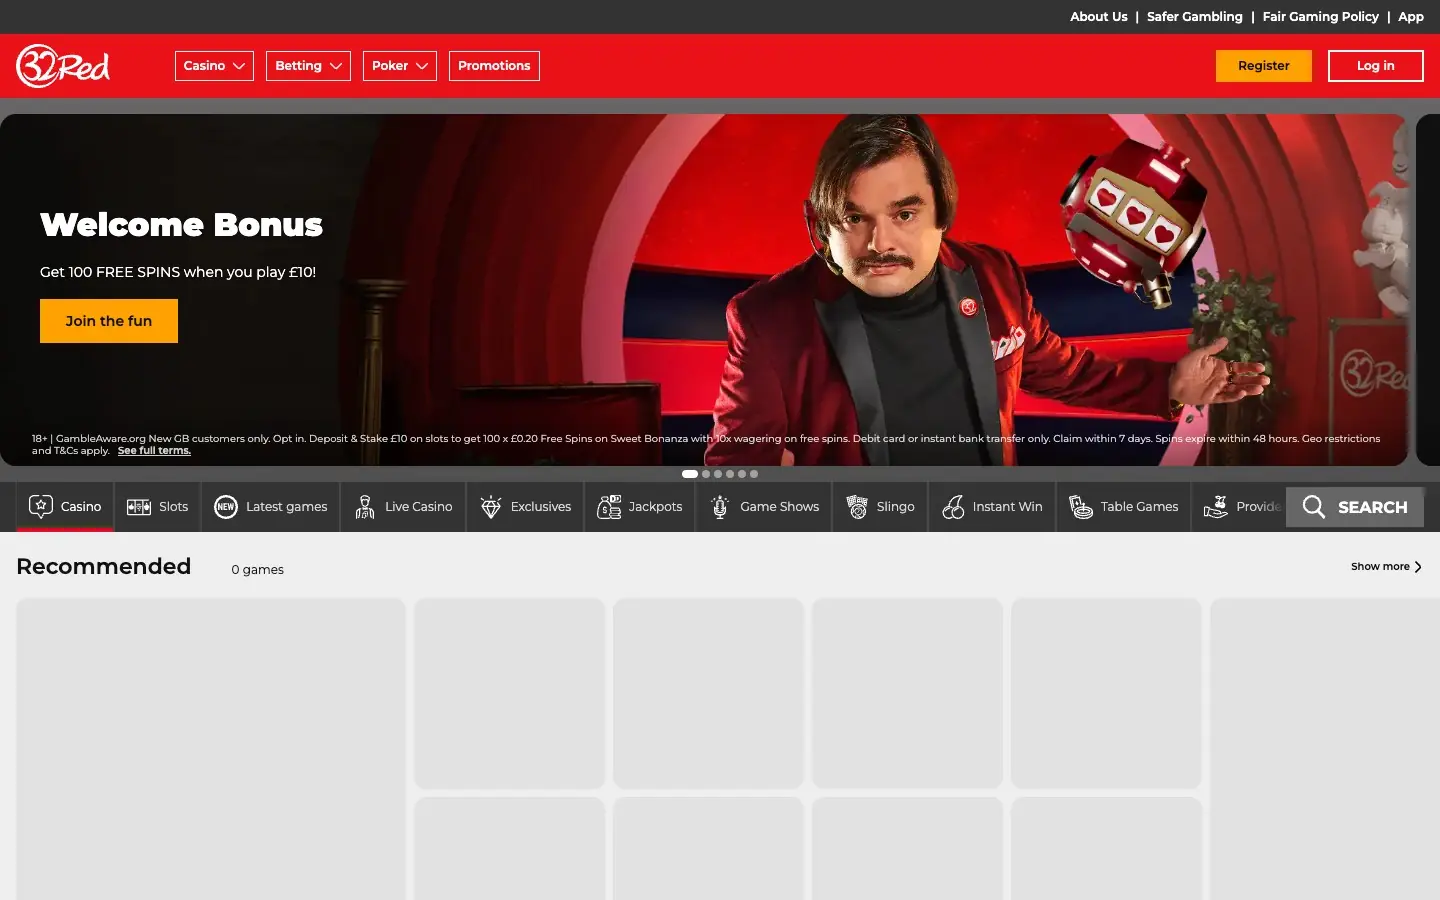Expand the Poker dropdown menu

tap(400, 66)
